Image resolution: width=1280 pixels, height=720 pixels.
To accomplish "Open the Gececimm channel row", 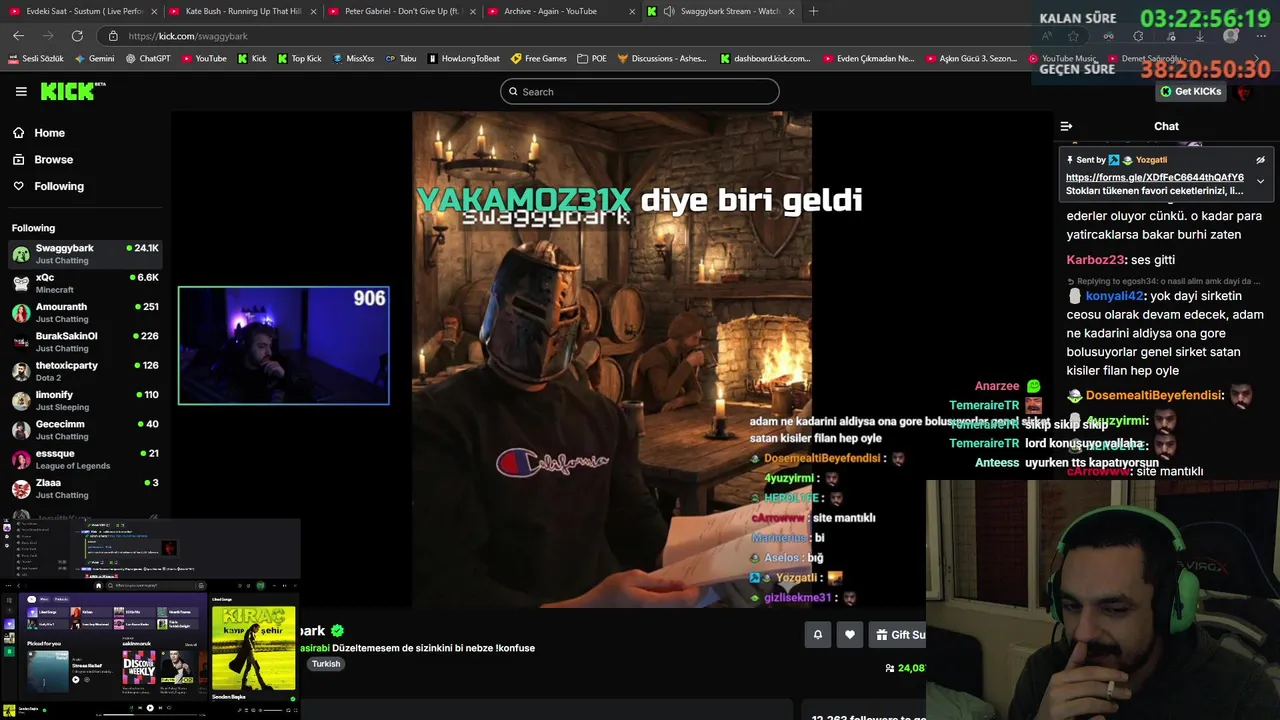I will pos(86,430).
